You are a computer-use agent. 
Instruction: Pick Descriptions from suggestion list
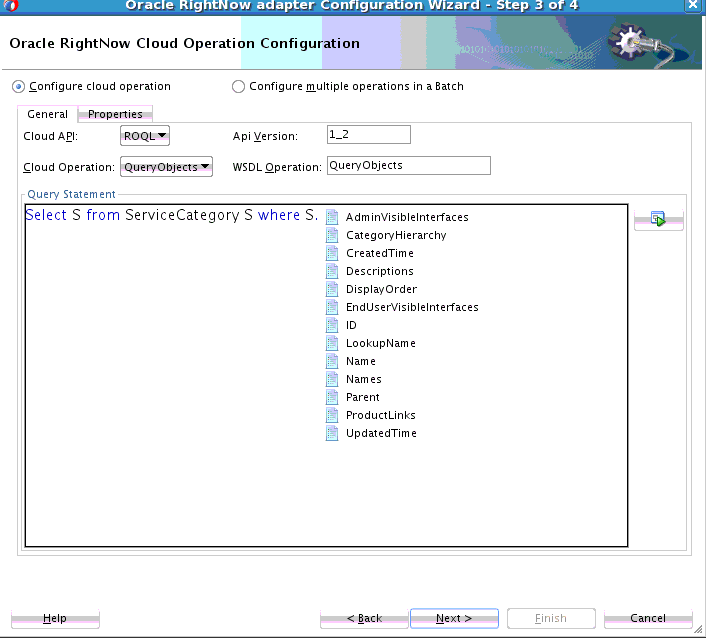click(x=380, y=271)
